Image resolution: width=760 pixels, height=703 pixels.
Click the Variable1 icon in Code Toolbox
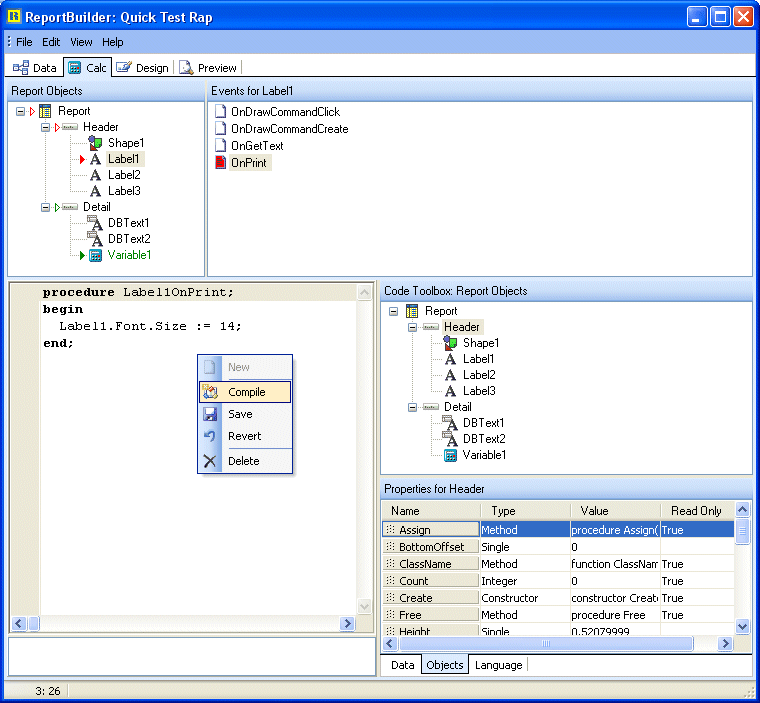coord(450,455)
